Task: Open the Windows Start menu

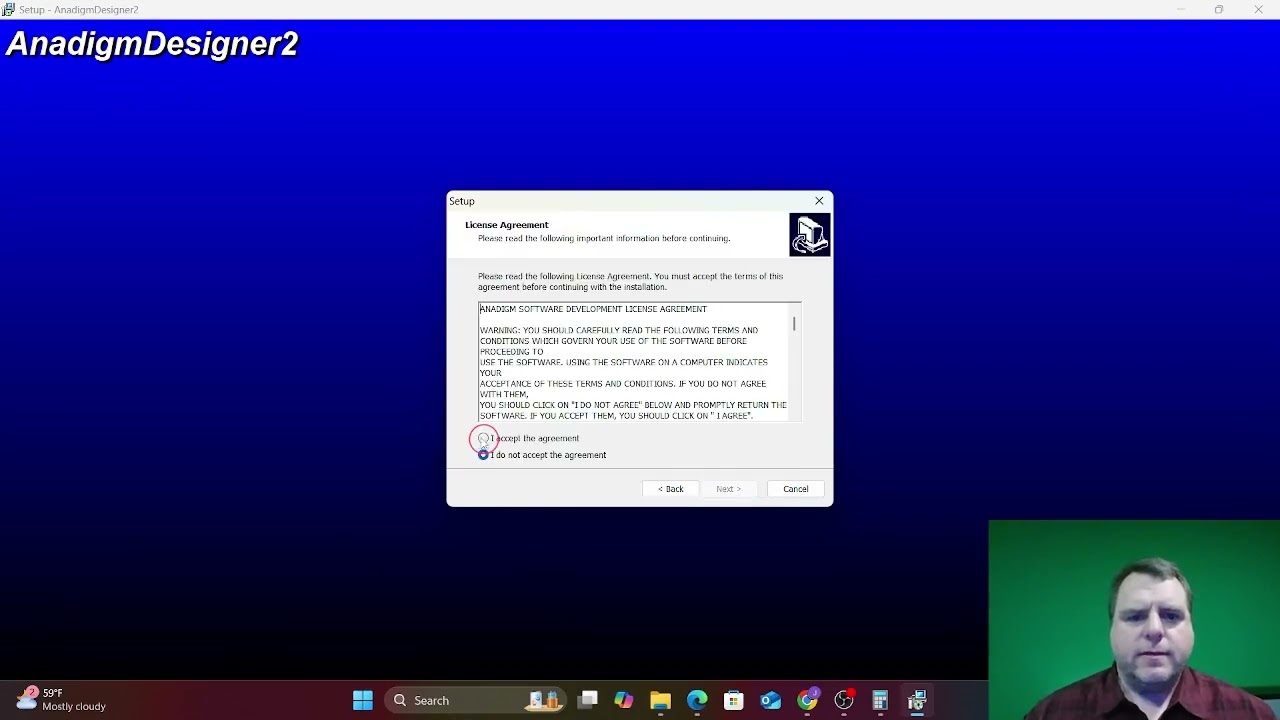Action: click(x=363, y=700)
